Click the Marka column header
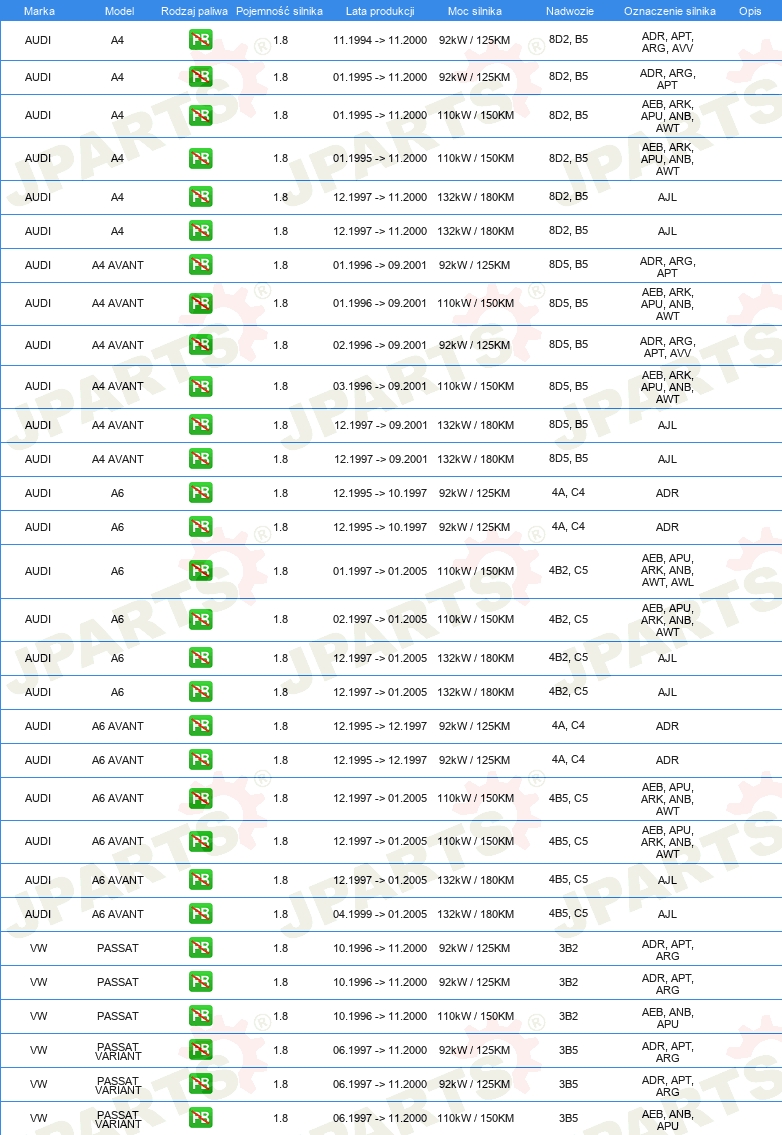This screenshot has height=1135, width=782. 39,11
